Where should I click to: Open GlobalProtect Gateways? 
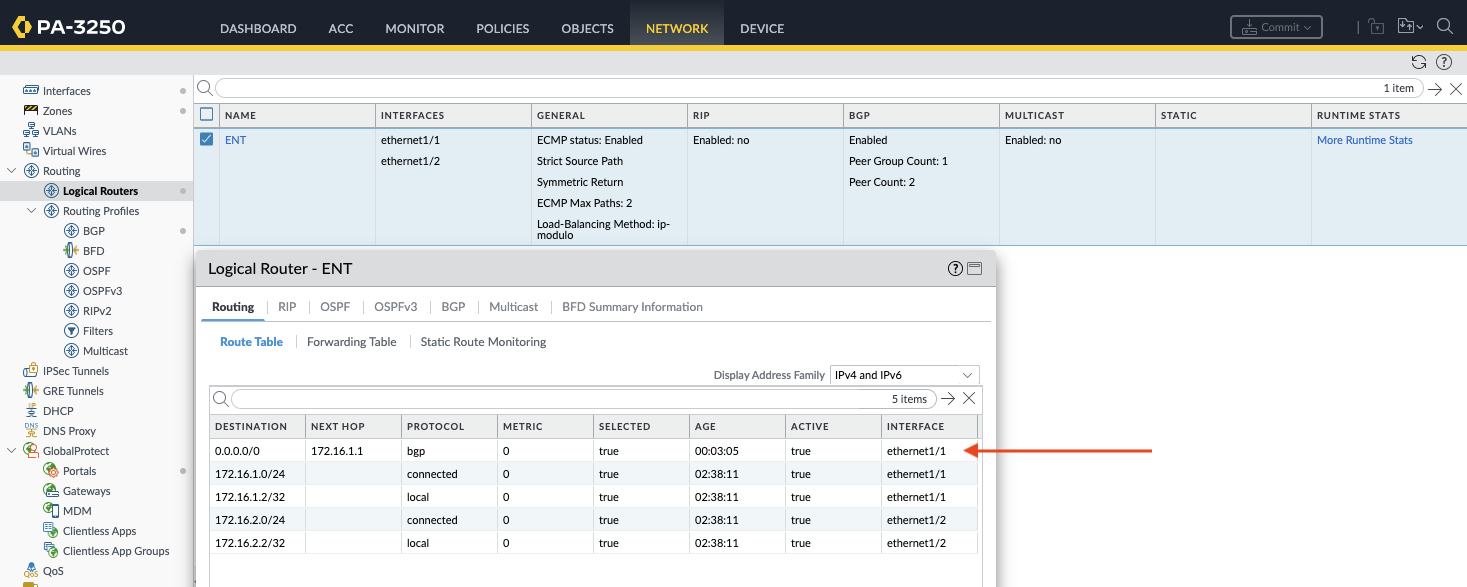[x=86, y=491]
